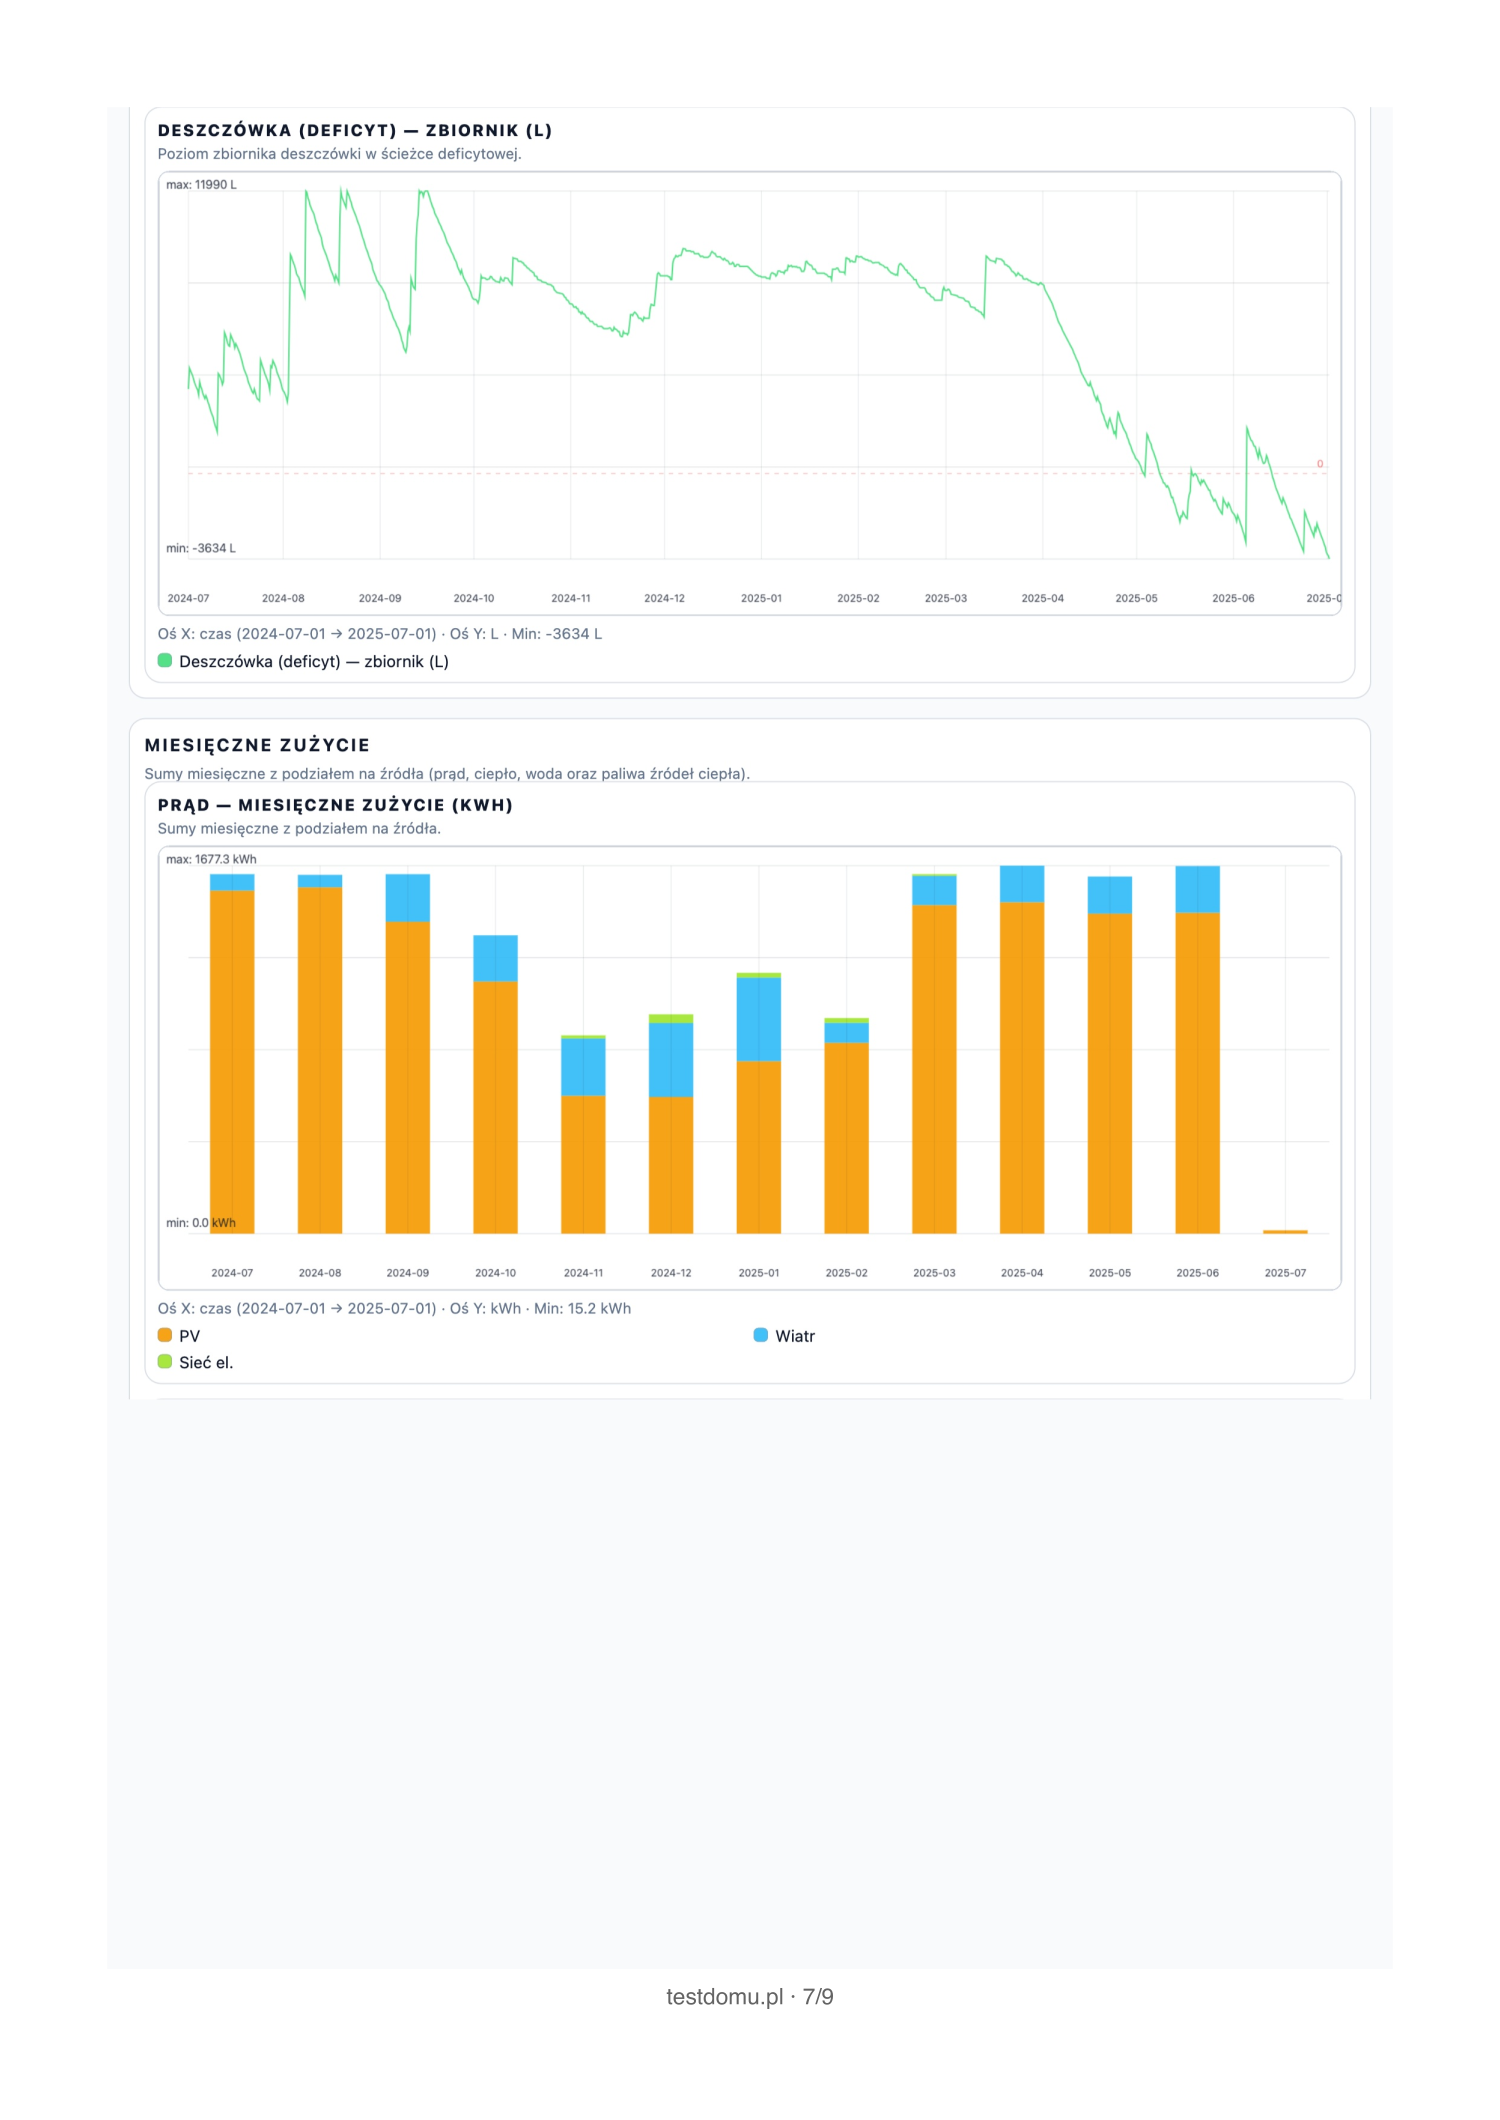Click the orange PV legend swatch

coord(165,1335)
